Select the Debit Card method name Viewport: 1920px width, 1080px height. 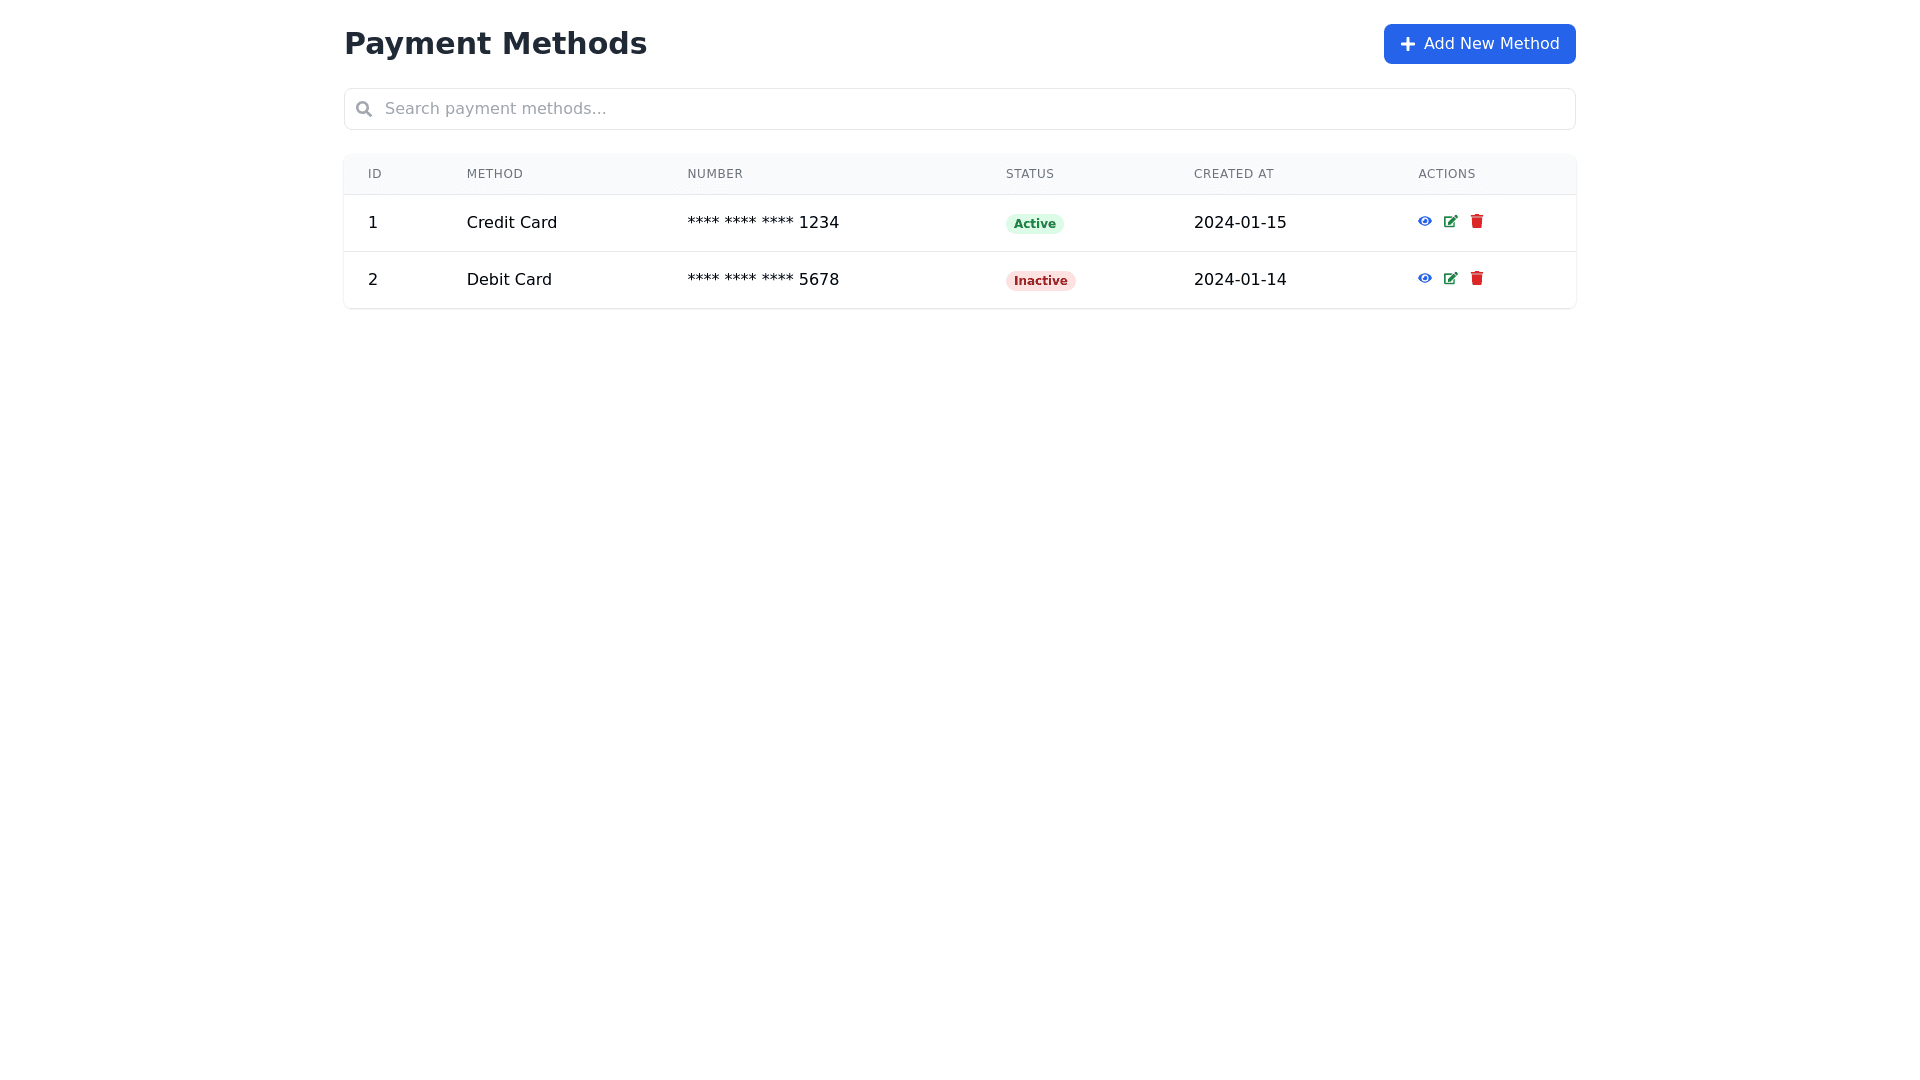[x=508, y=280]
